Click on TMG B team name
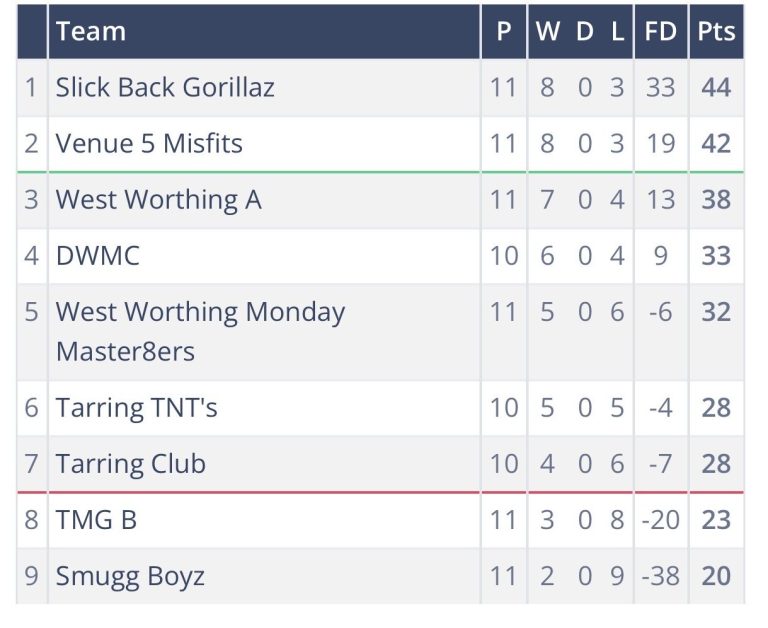The width and height of the screenshot is (768, 628). tap(96, 520)
